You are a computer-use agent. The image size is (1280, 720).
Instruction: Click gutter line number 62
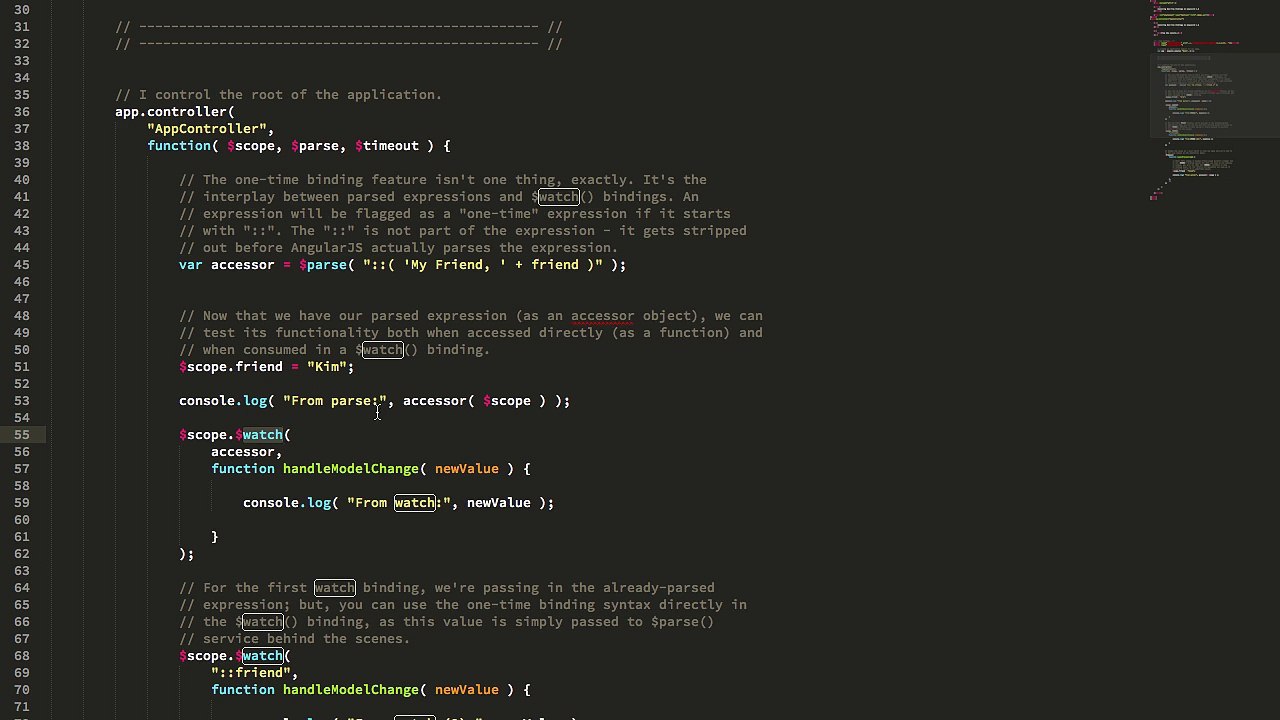21,554
